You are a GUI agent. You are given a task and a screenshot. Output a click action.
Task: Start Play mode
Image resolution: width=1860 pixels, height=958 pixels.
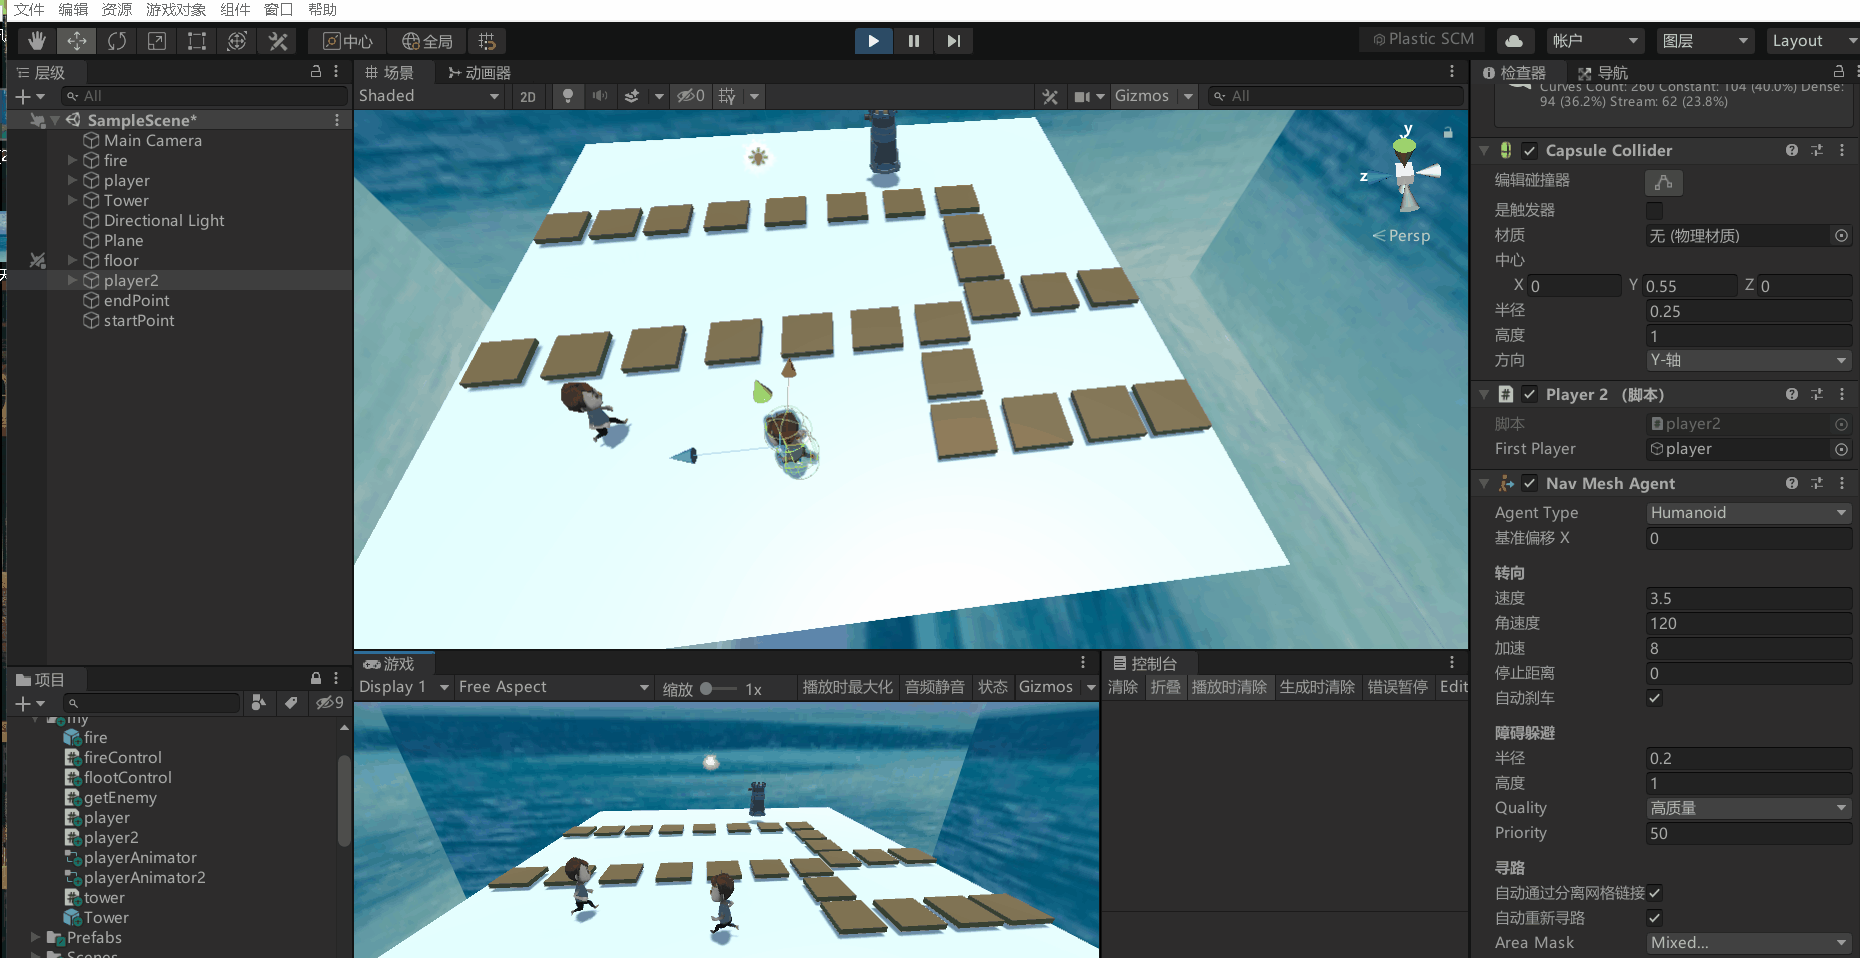point(874,41)
